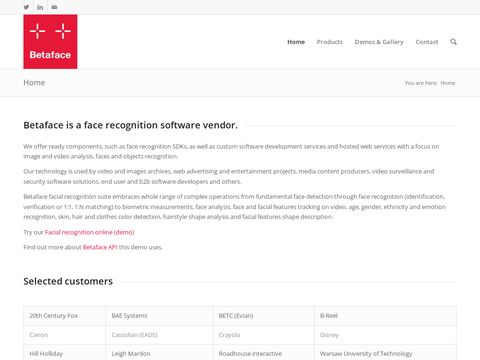Select the B-Reel cell

coord(385,316)
